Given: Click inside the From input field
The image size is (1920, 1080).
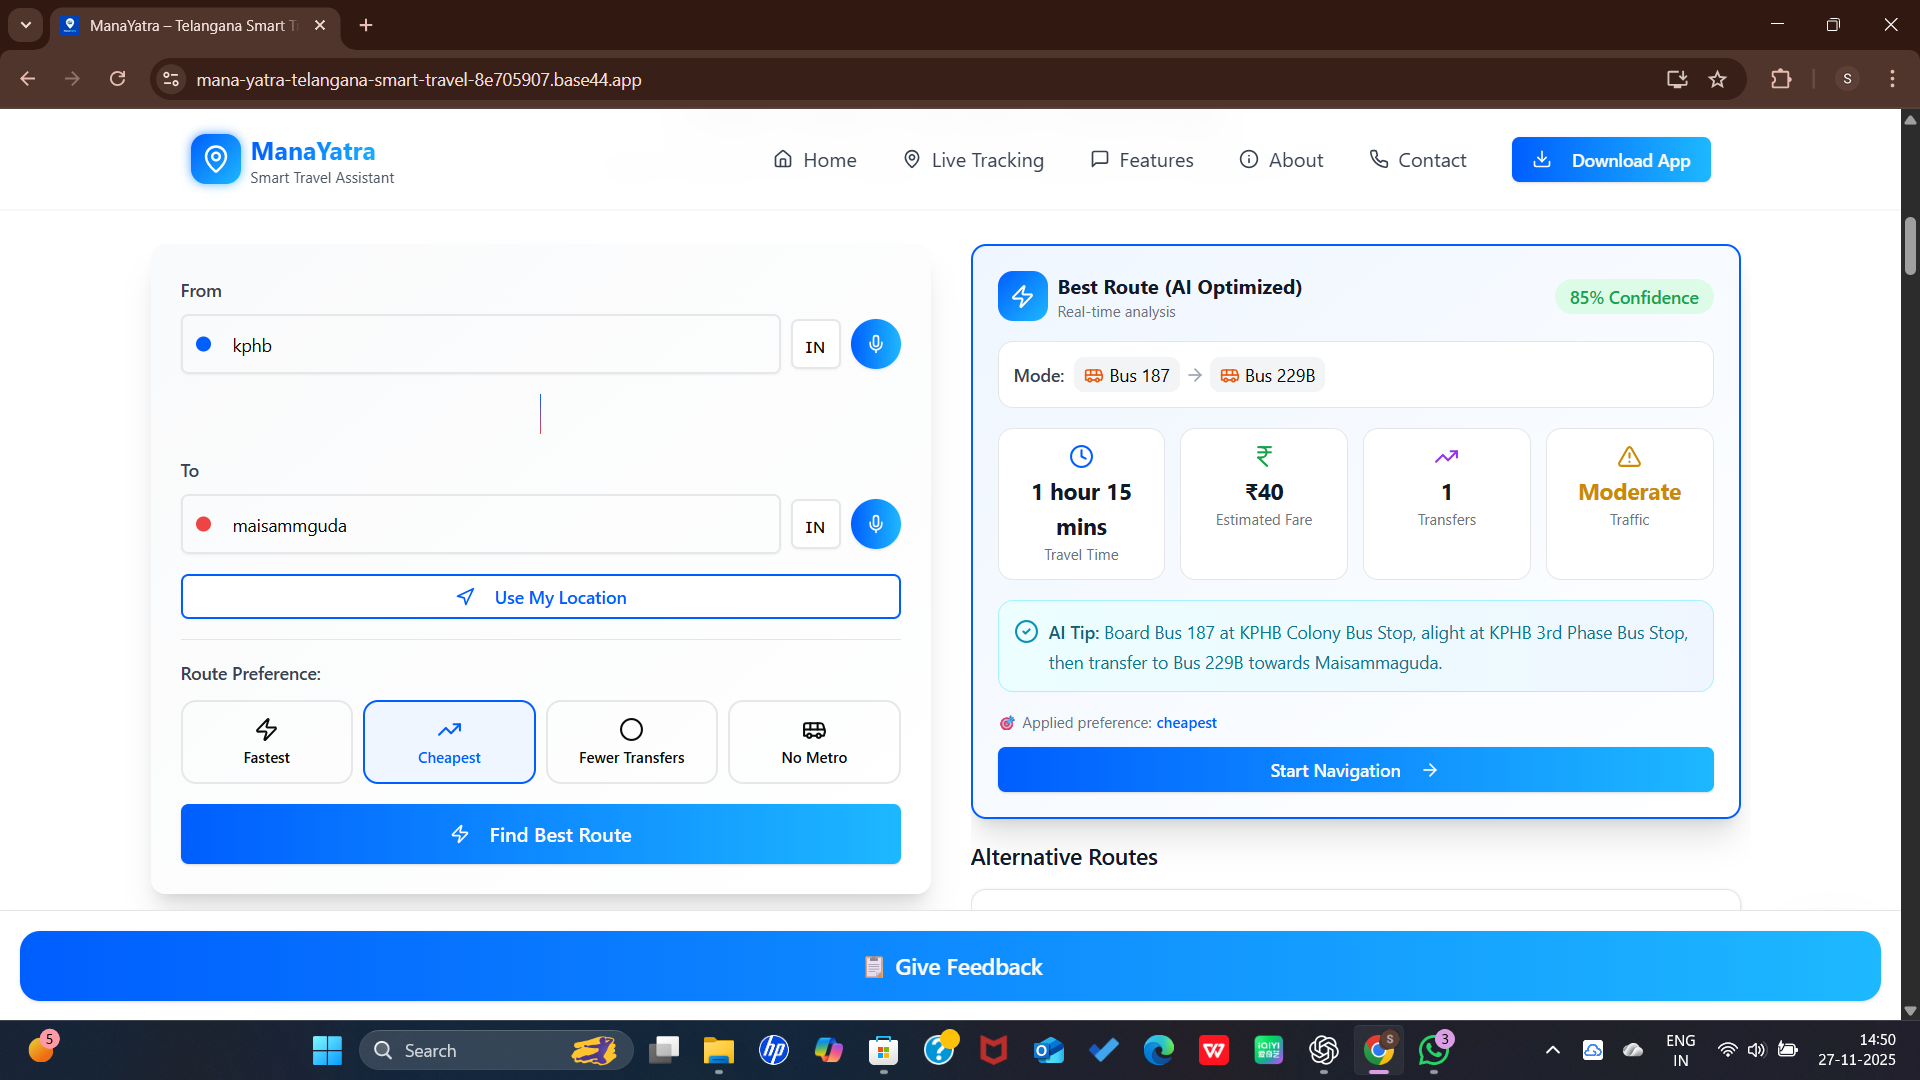Looking at the screenshot, I should coord(480,344).
